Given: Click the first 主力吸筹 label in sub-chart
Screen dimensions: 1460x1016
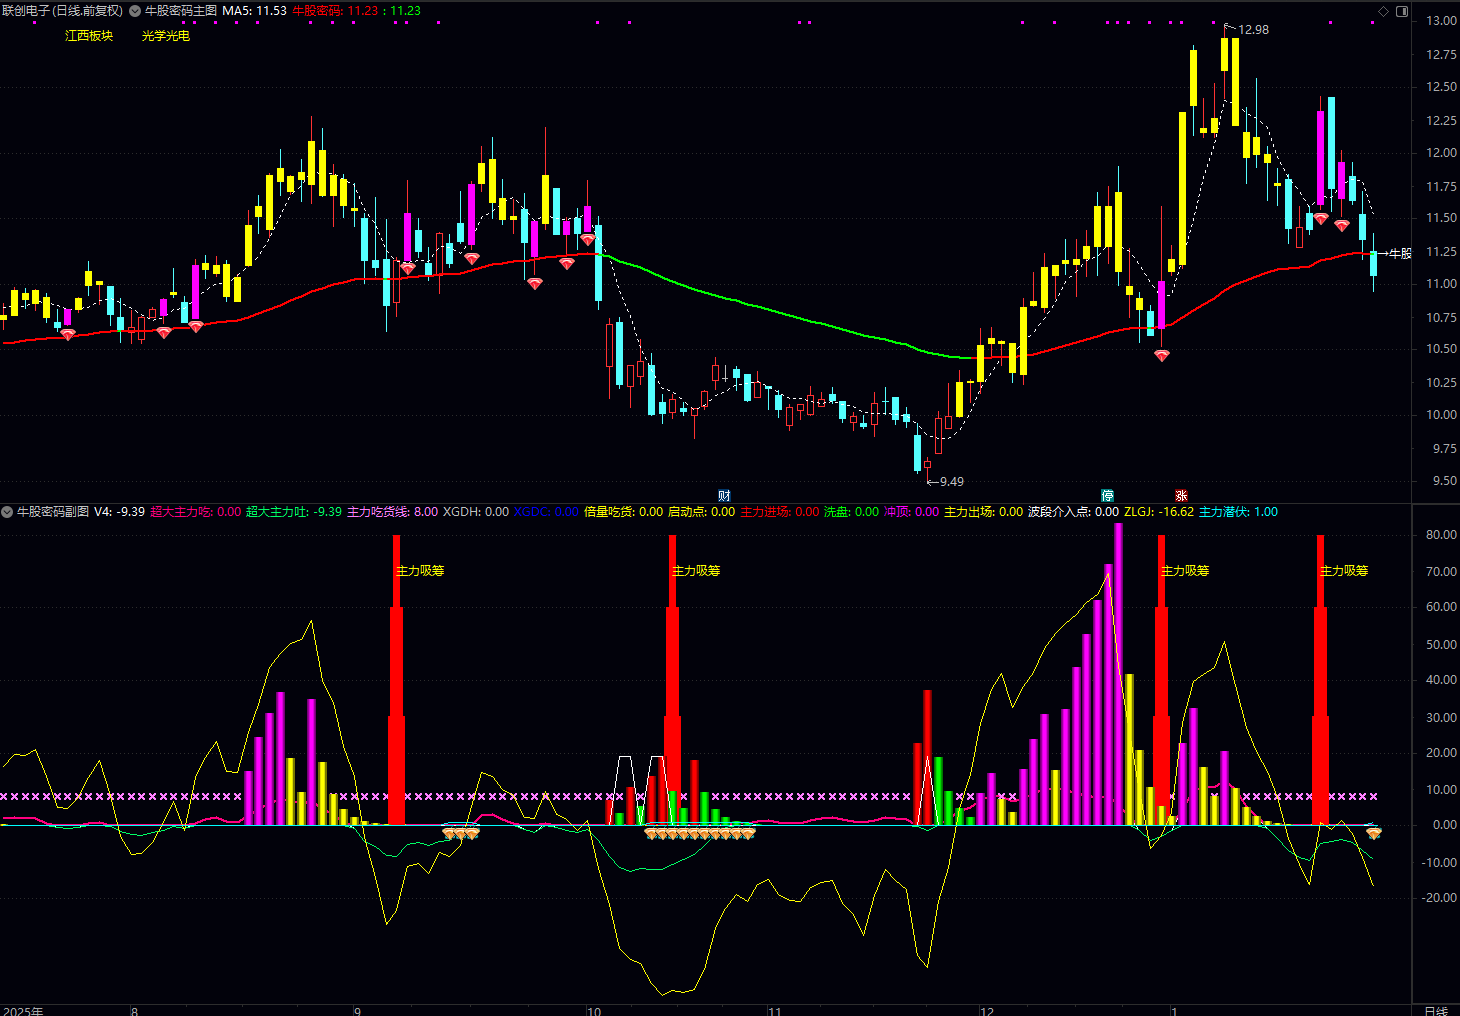Looking at the screenshot, I should coord(420,571).
